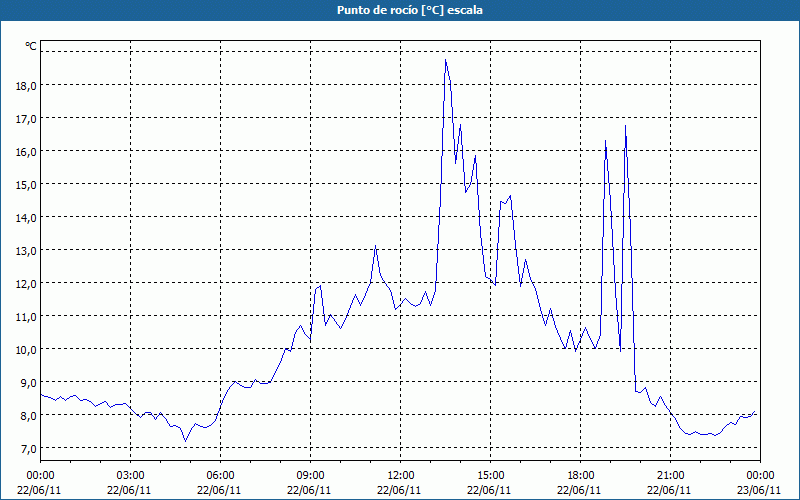Click the 22/06/11 date under 06:00
Image resolution: width=800 pixels, height=500 pixels.
(x=219, y=490)
